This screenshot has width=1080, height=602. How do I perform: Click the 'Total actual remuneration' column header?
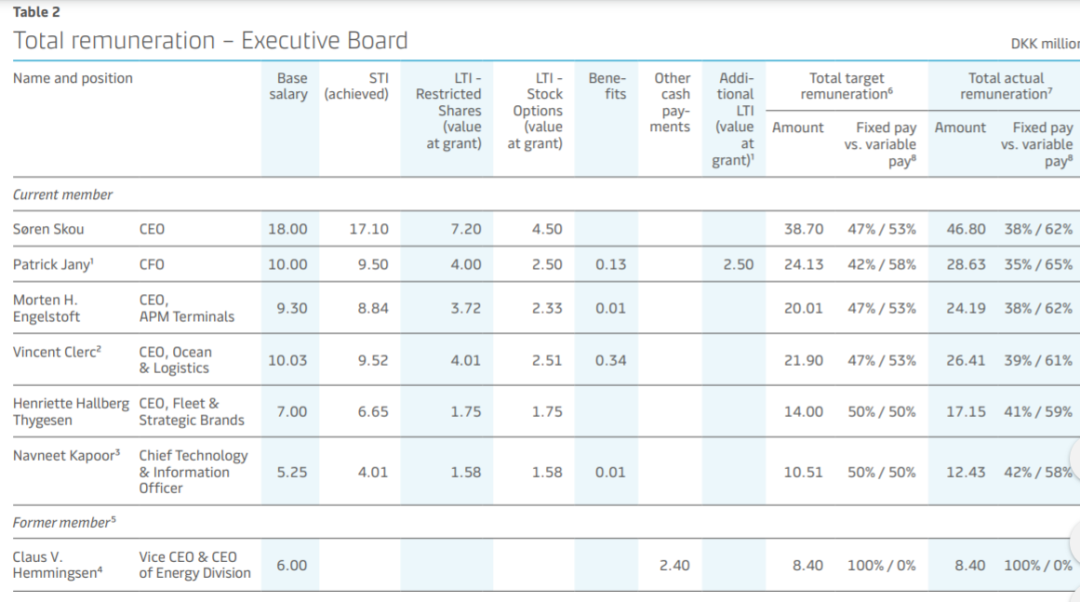point(1004,86)
